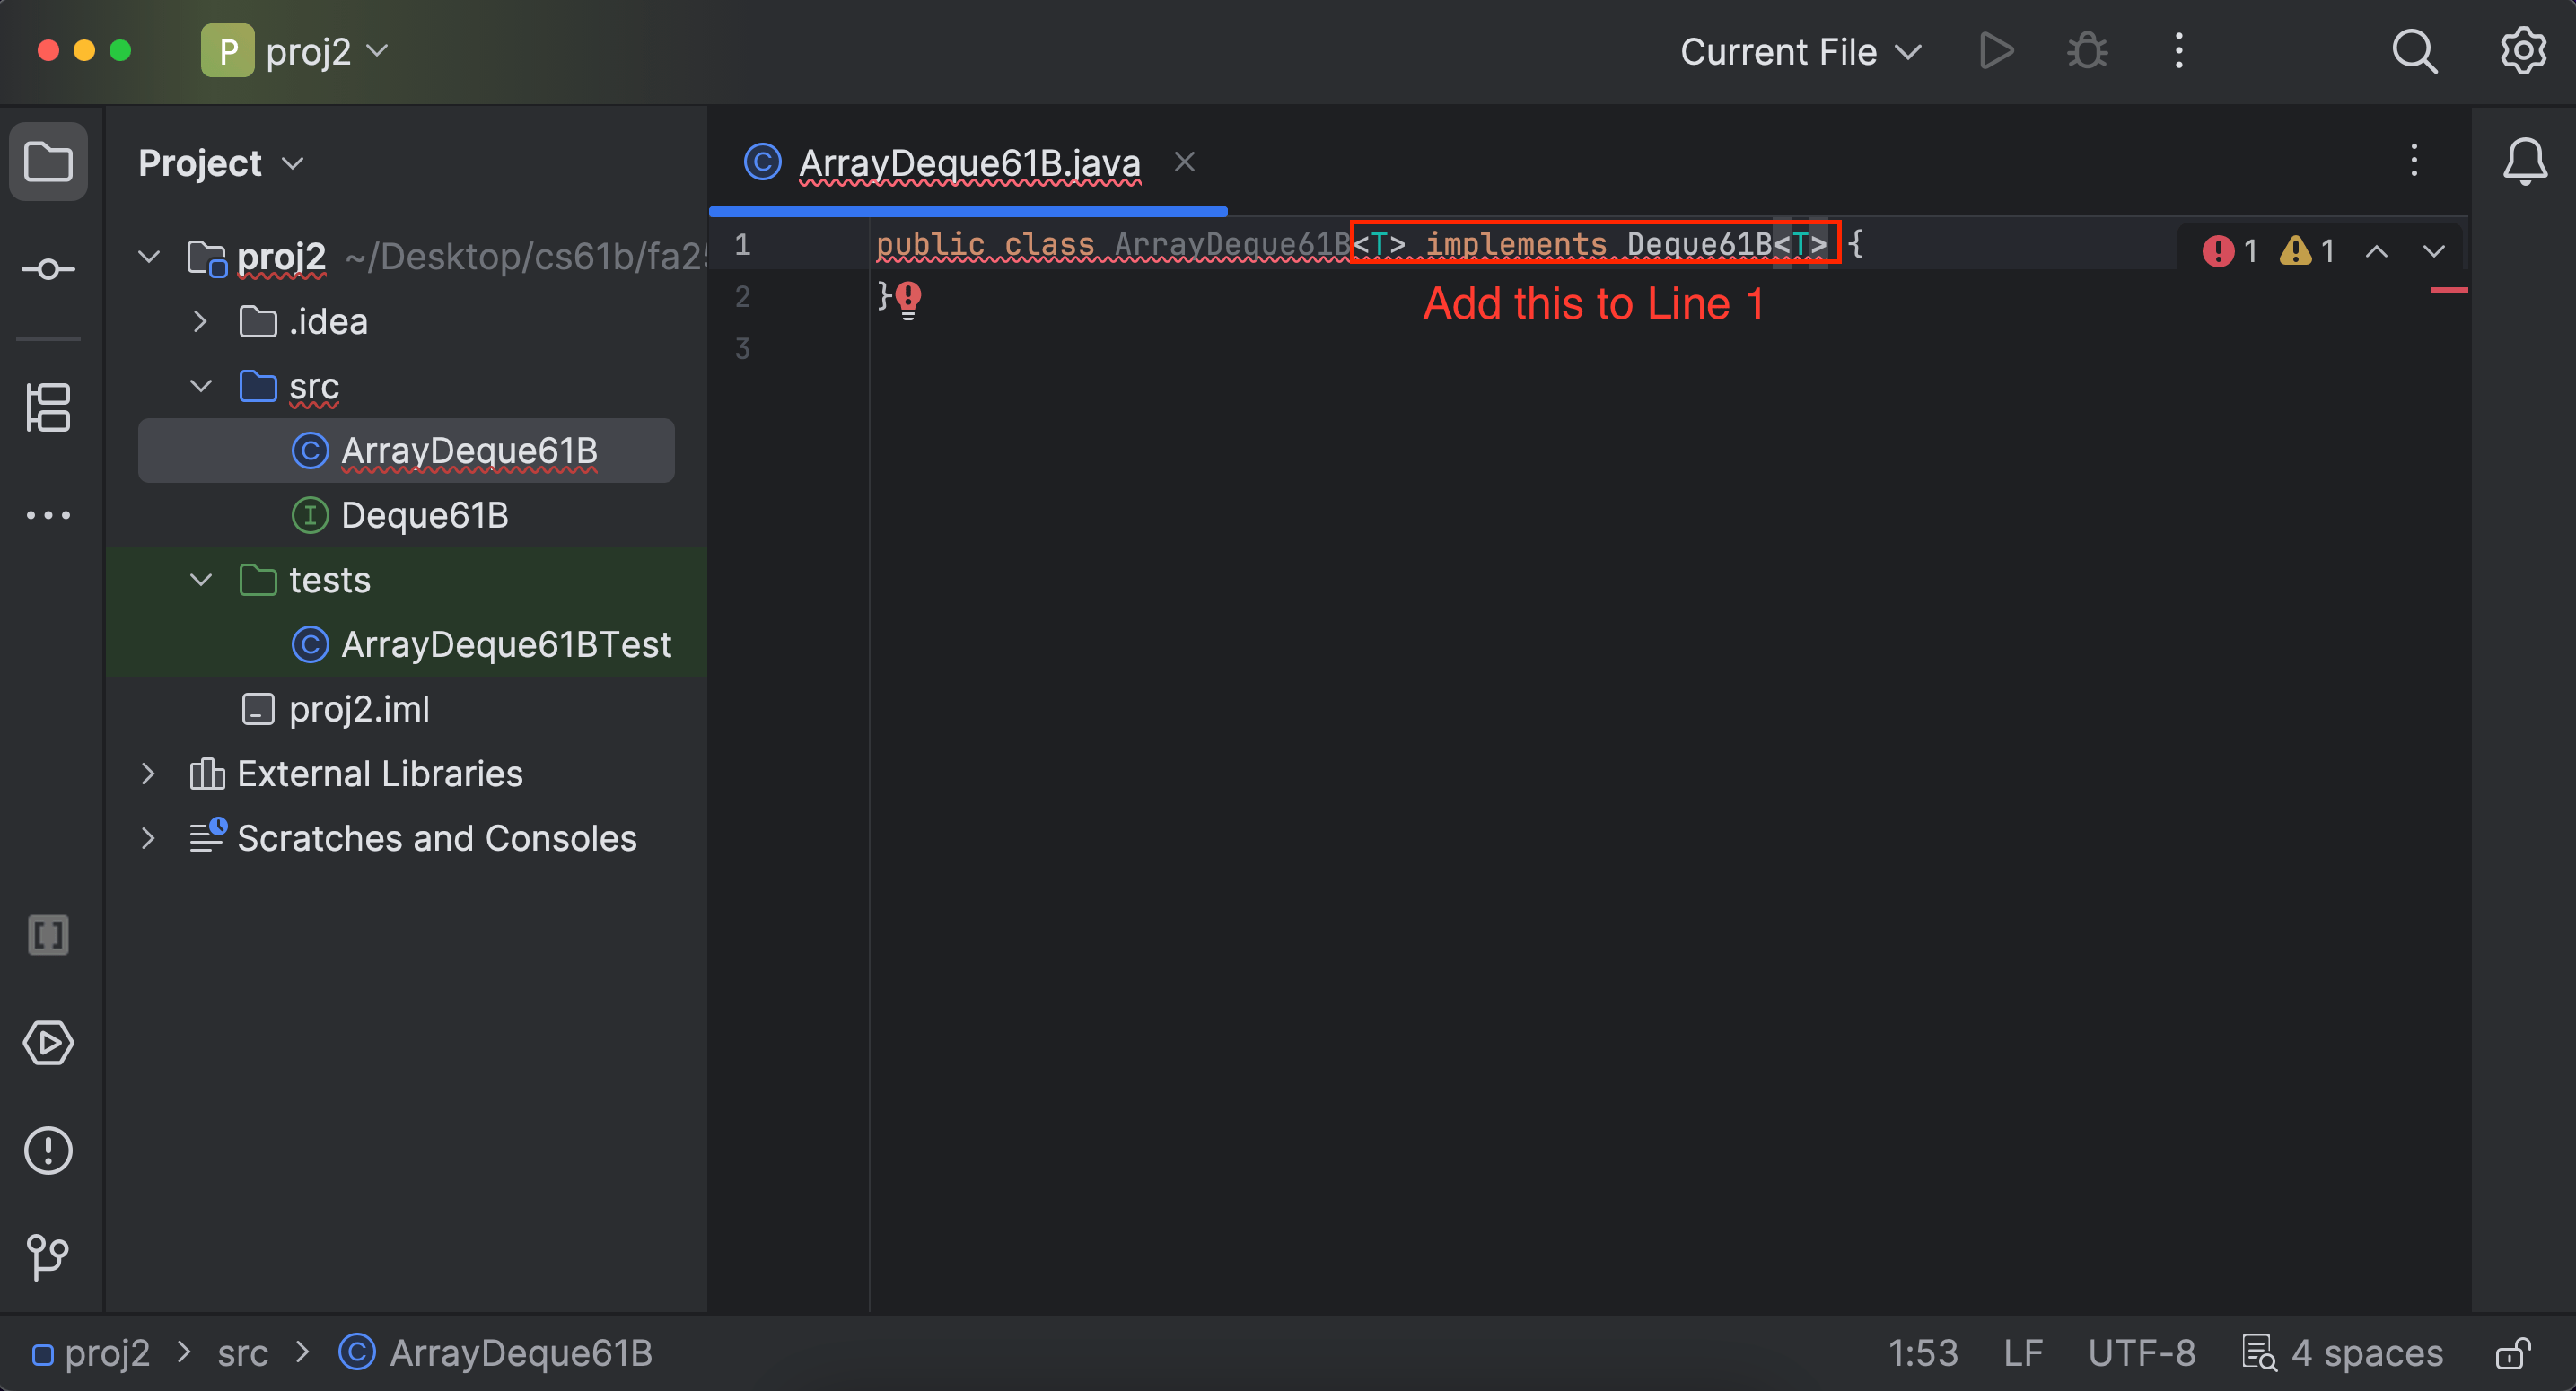Collapse the tests folder

click(x=200, y=580)
